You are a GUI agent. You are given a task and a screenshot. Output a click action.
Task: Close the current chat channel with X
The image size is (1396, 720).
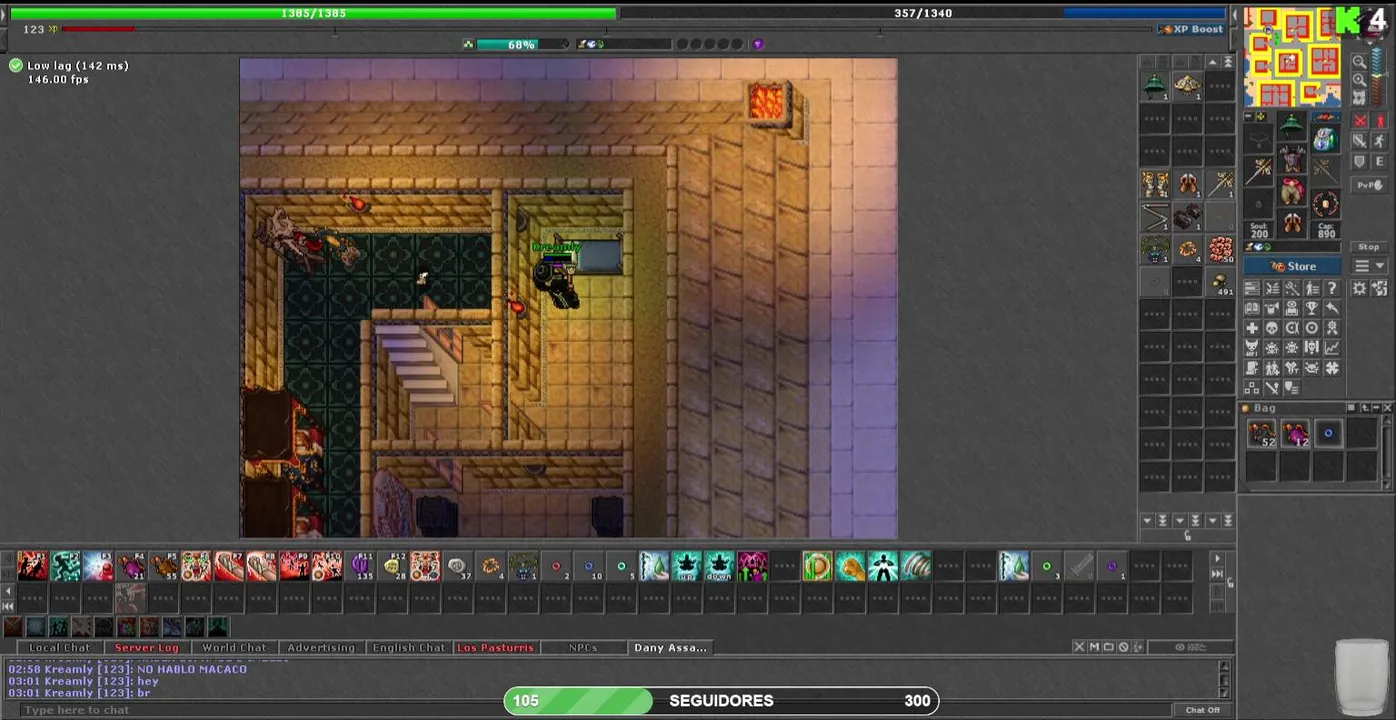coord(1079,647)
